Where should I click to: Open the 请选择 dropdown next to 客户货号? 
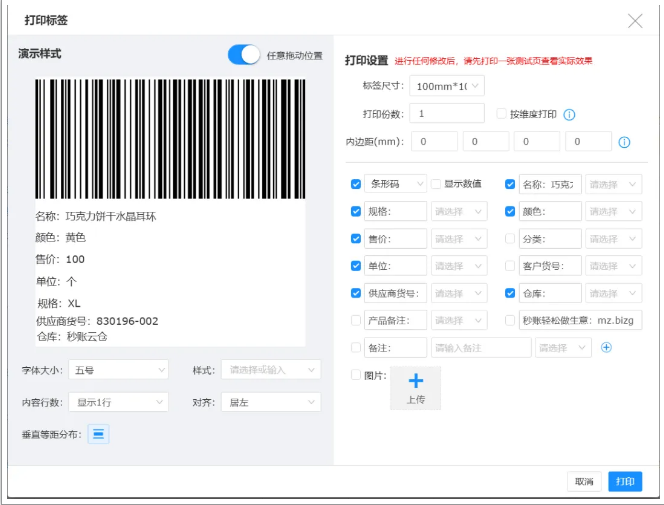(x=613, y=266)
